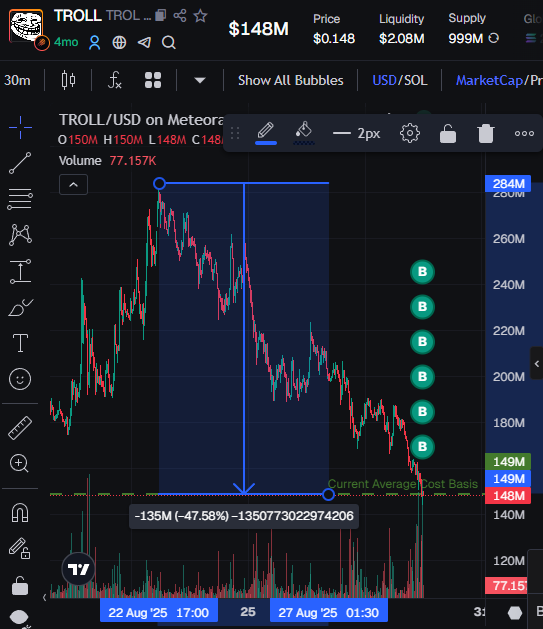This screenshot has height=629, width=543.
Task: Click the Price $0.148 stat
Action: (334, 29)
